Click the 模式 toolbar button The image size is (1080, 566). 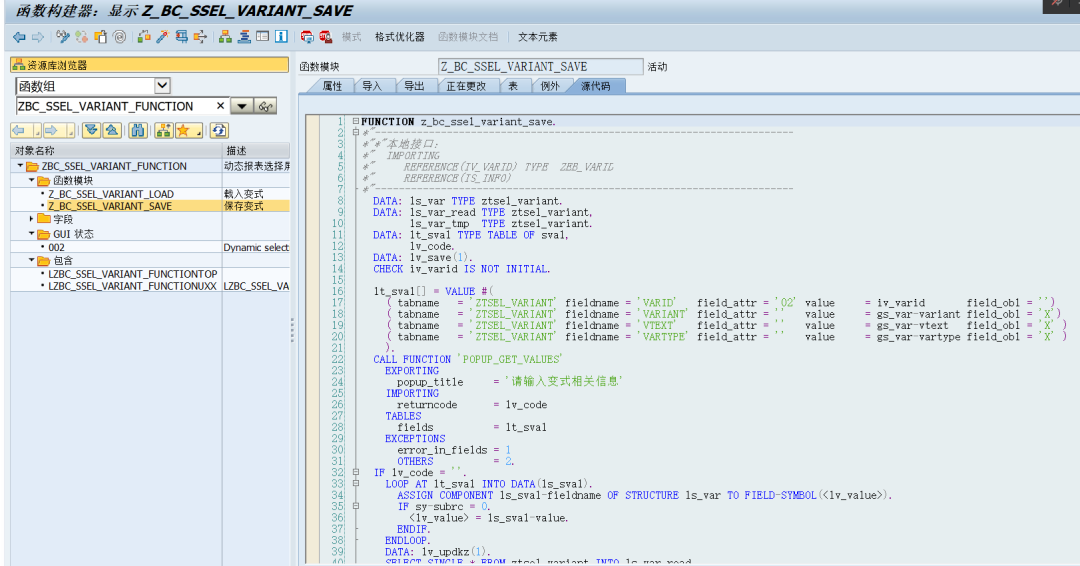(x=351, y=37)
